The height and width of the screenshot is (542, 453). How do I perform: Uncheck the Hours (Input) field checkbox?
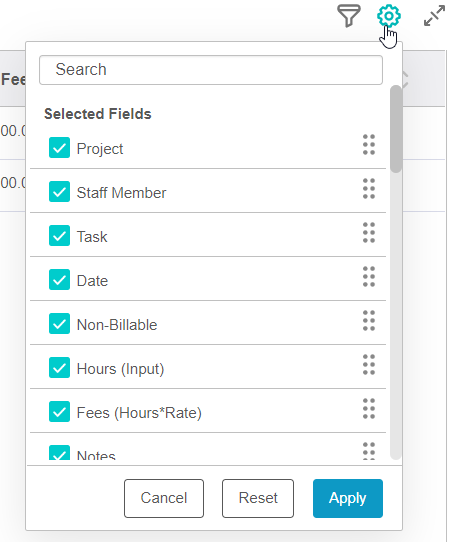59,367
